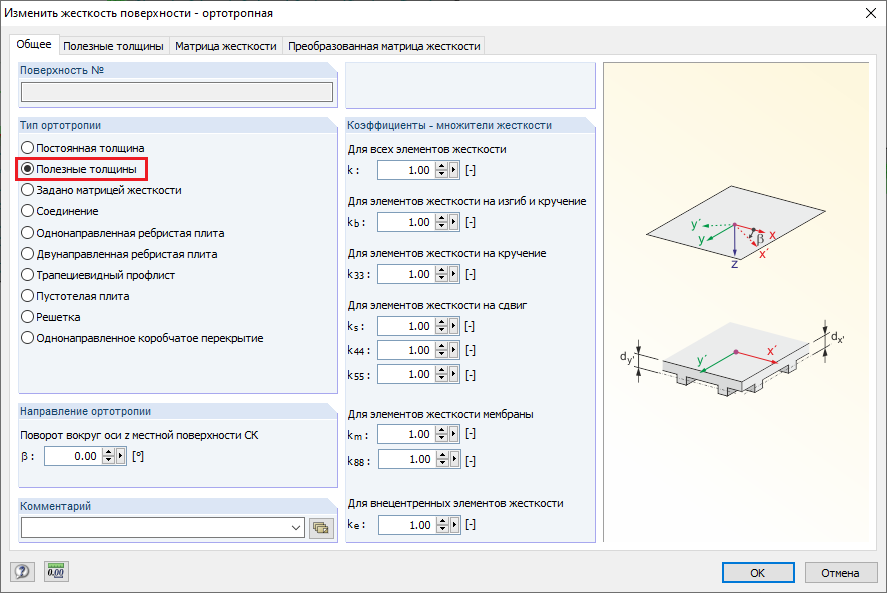
Task: Confirm the dialog with OK
Action: coord(758,573)
